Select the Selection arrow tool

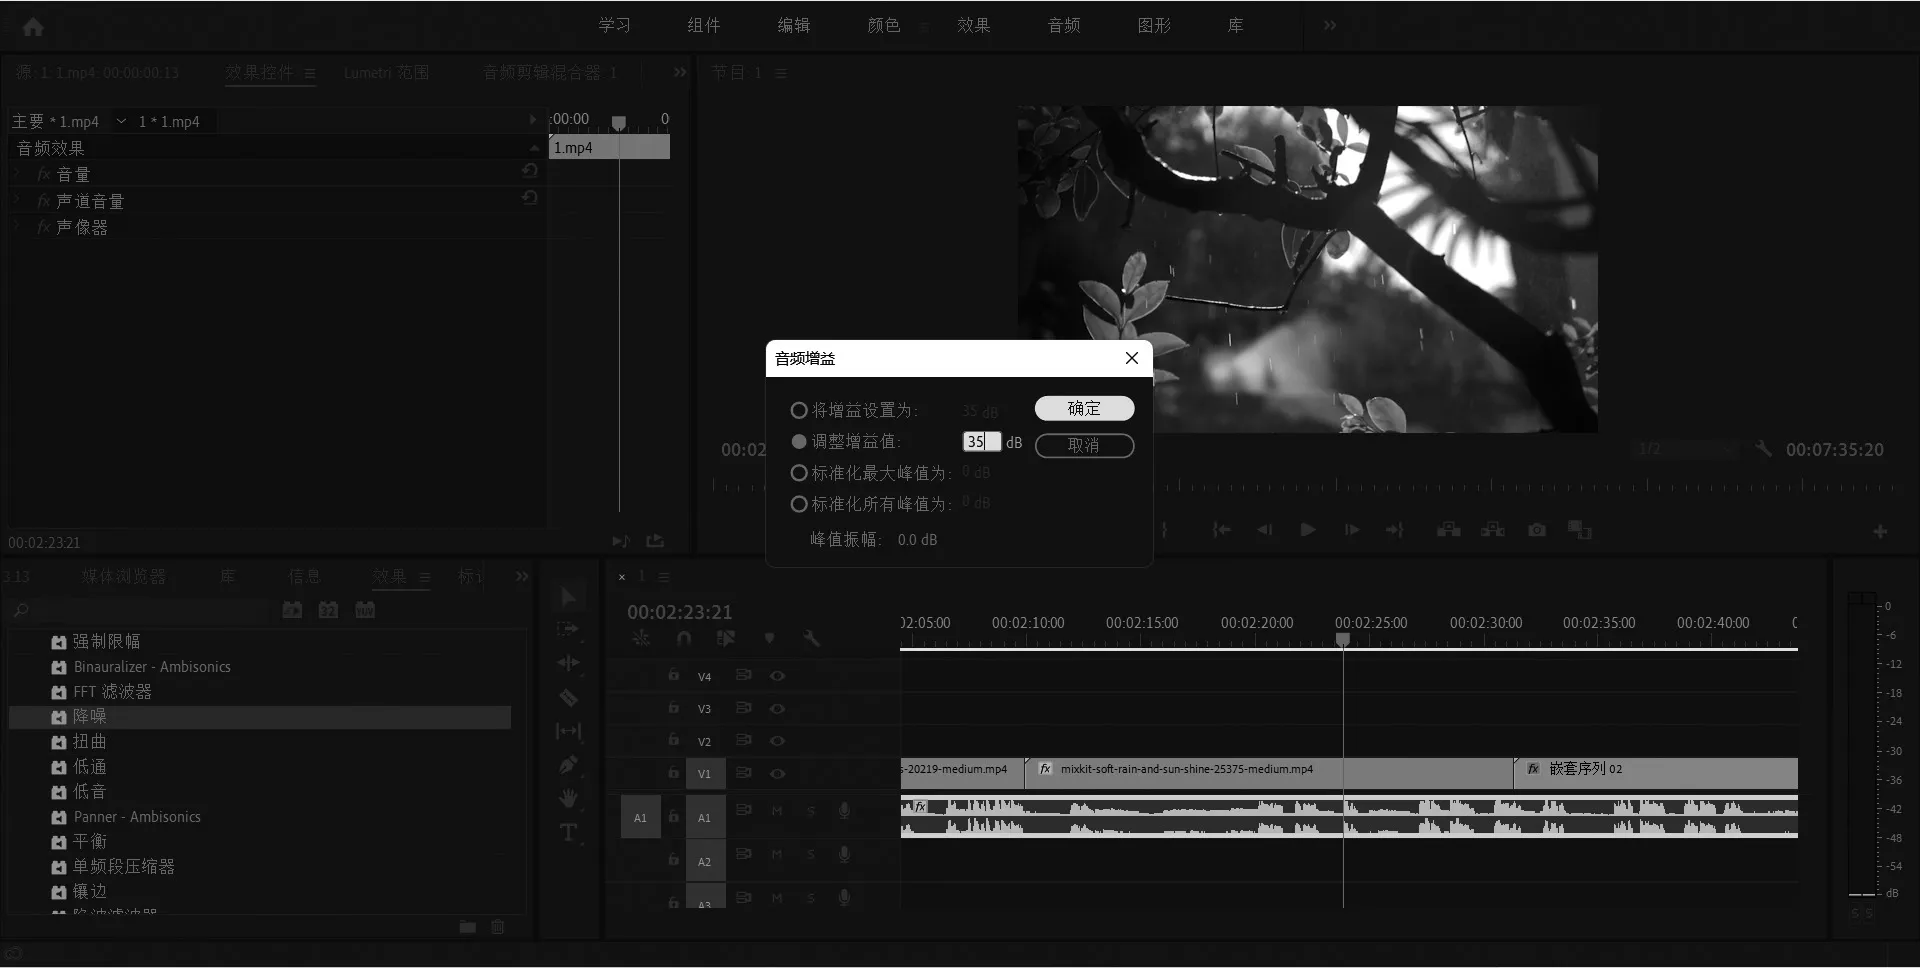(568, 597)
